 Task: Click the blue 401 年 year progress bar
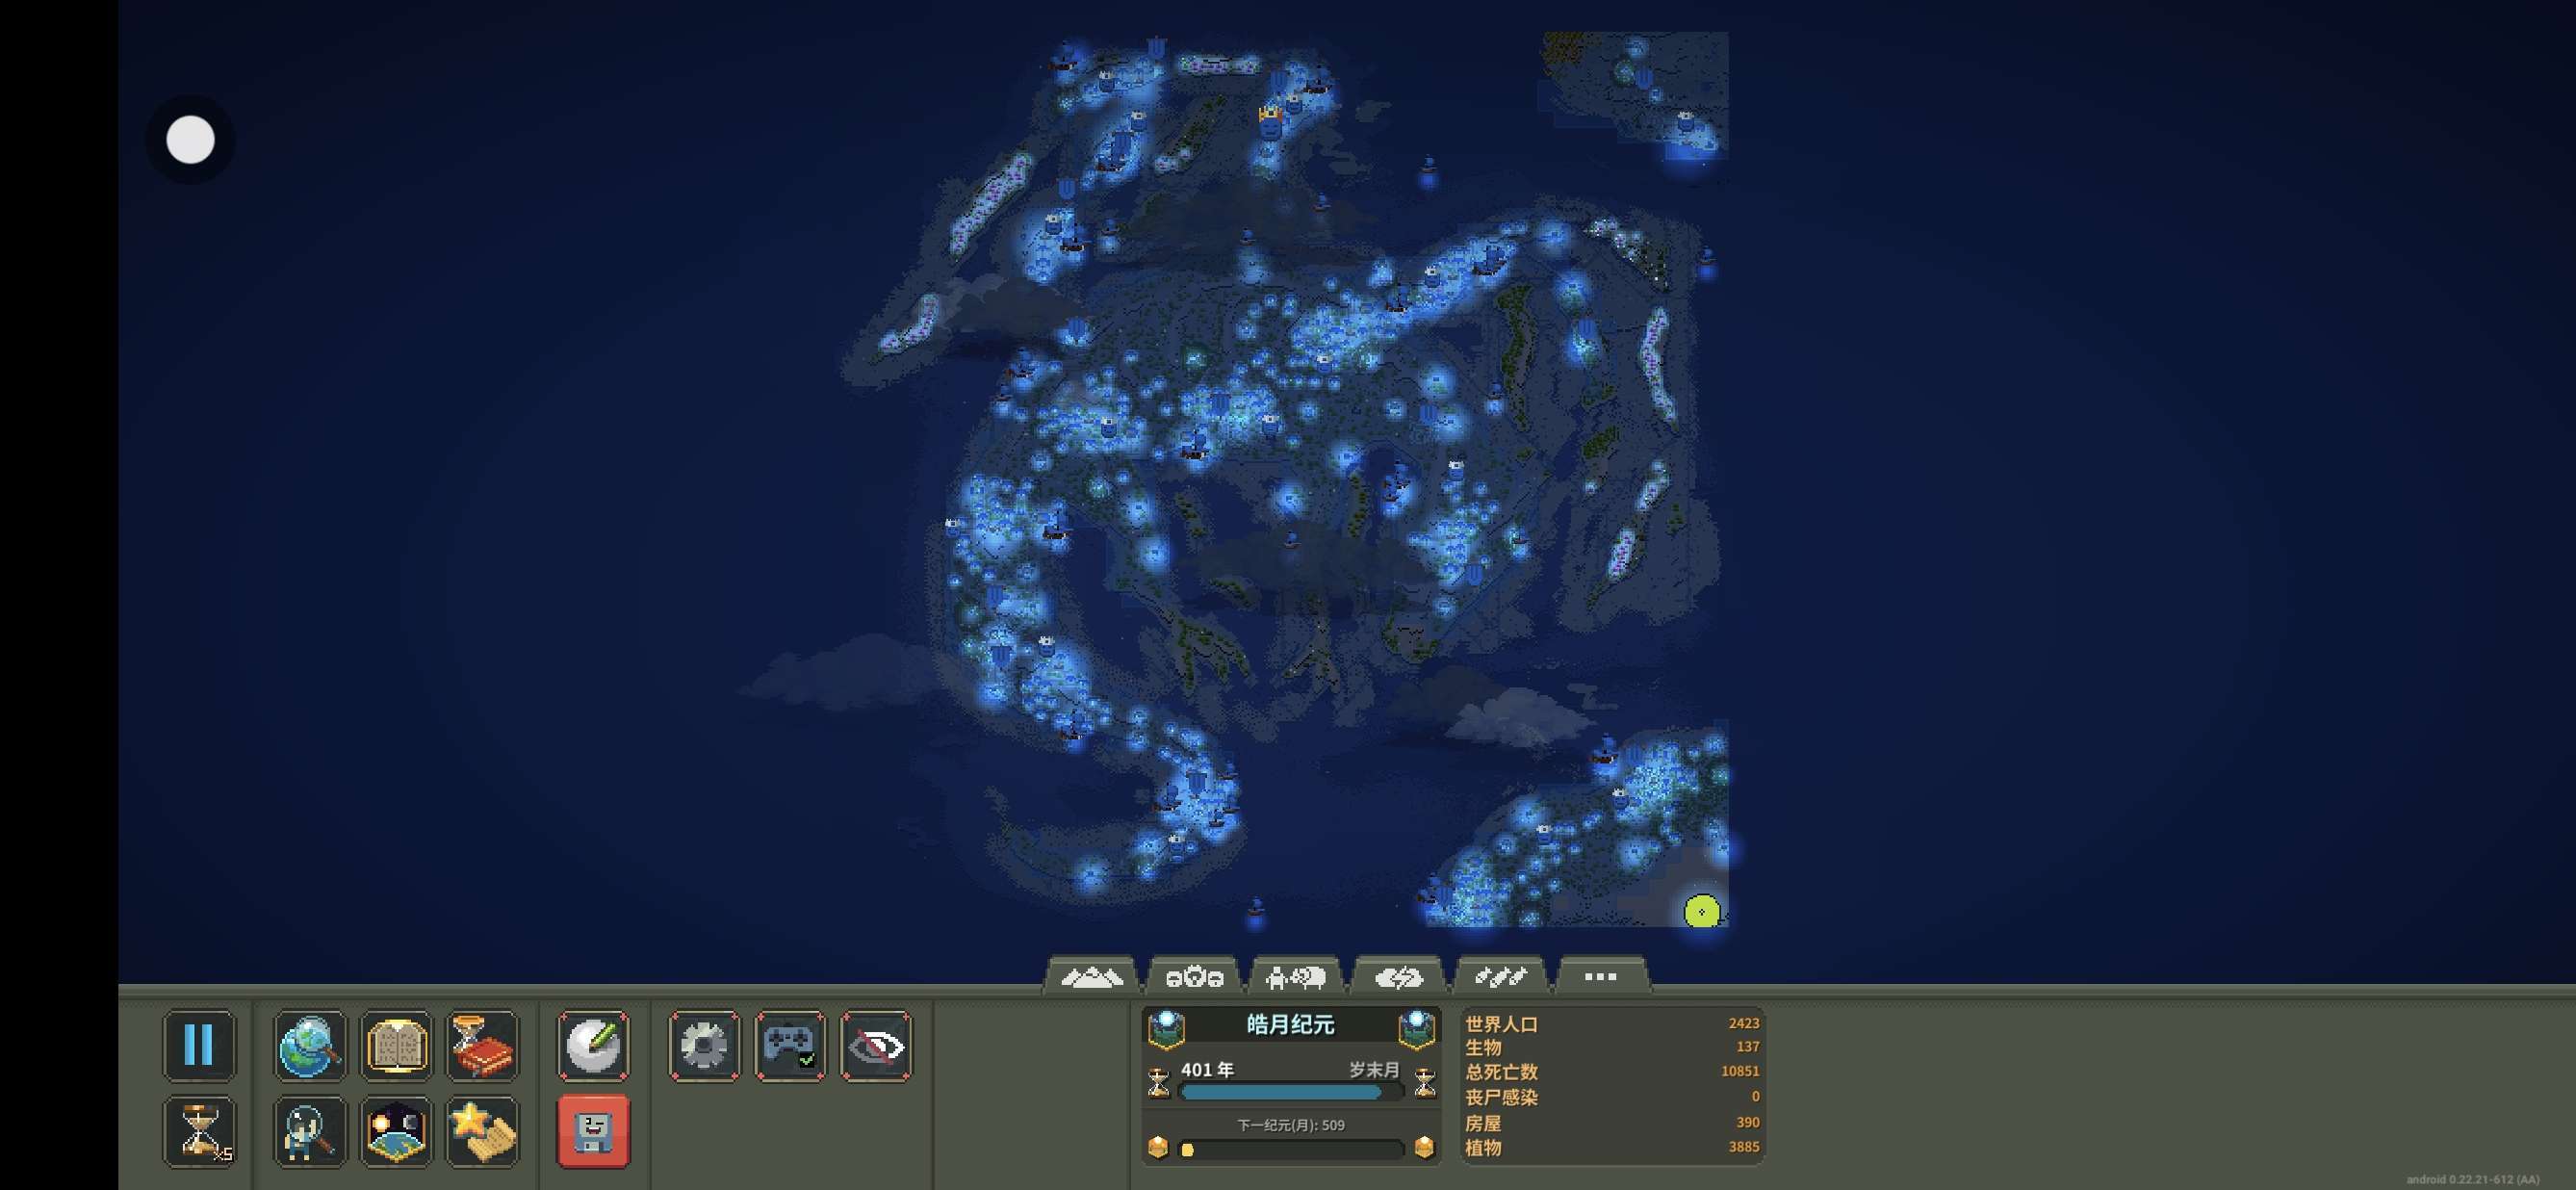click(1282, 1092)
